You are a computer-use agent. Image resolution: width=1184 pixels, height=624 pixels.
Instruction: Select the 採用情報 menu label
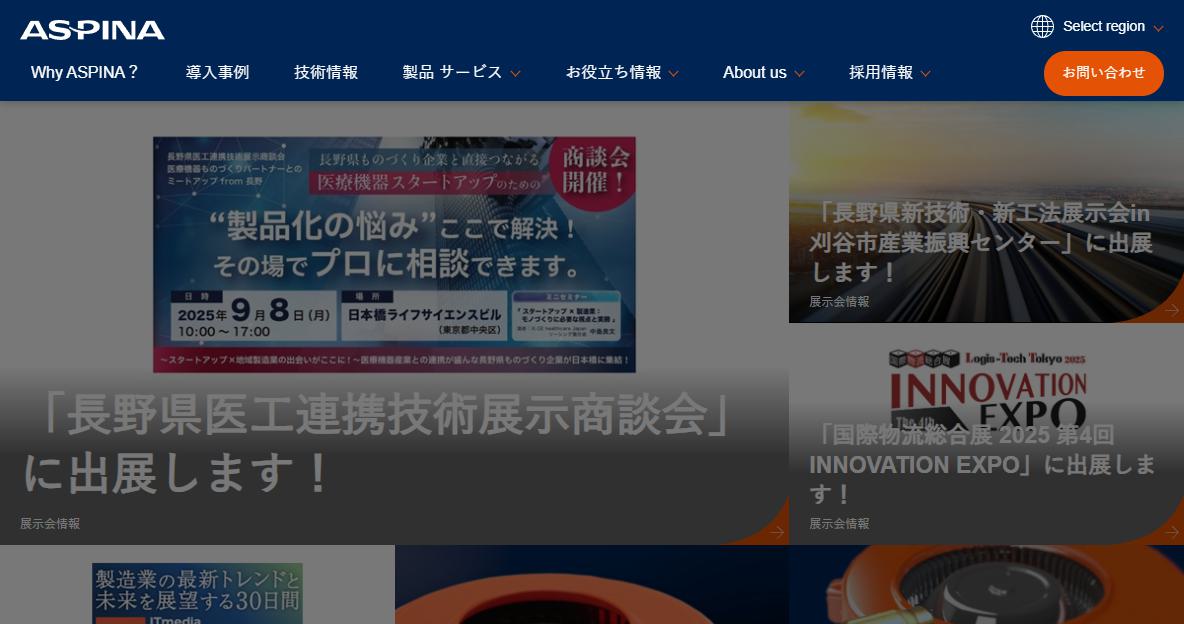point(881,73)
